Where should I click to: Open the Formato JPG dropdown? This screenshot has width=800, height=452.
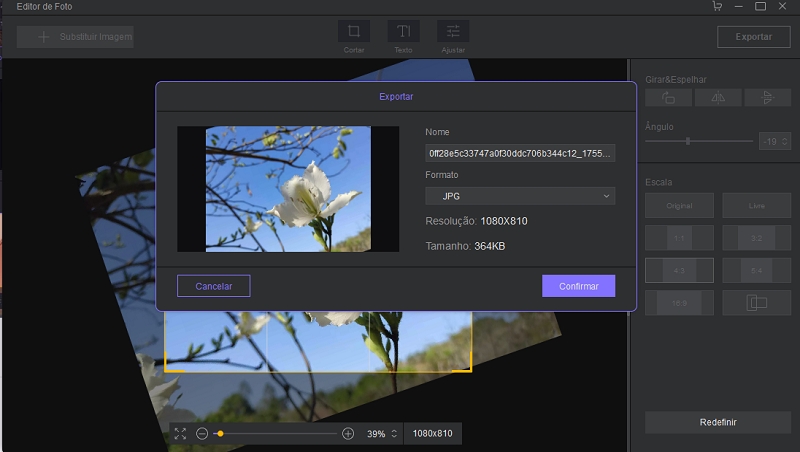pyautogui.click(x=520, y=196)
